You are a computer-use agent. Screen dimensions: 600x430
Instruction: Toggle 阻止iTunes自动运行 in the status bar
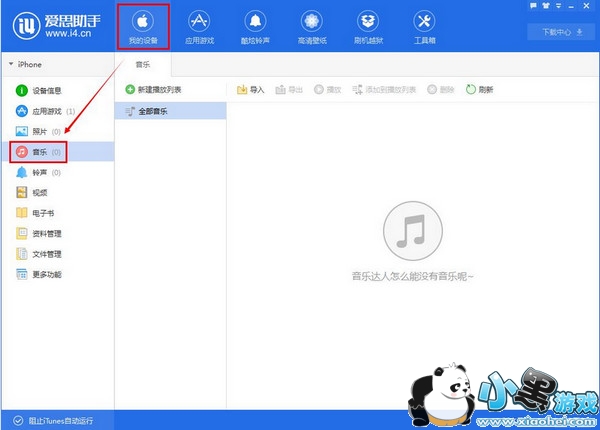[x=53, y=421]
